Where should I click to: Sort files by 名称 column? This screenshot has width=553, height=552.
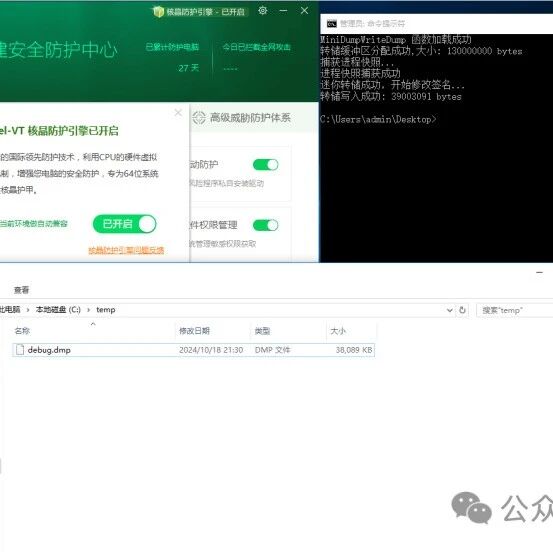[22, 331]
